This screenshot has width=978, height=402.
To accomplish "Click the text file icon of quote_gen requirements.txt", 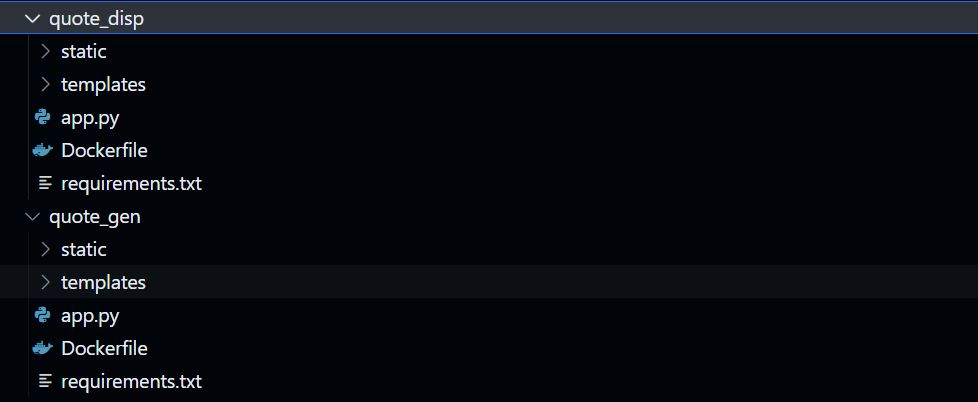I will click(45, 381).
